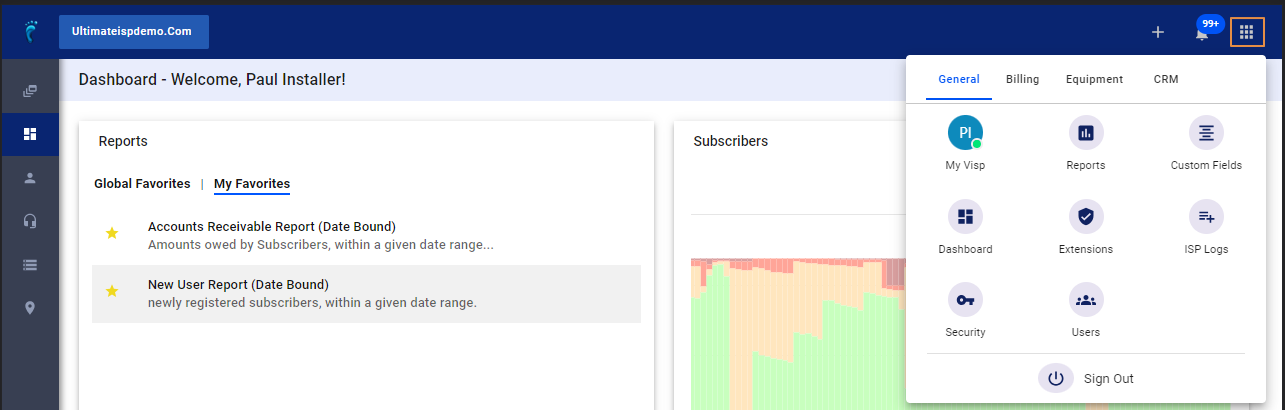Click the top stacked-pages icon in sidebar
1285x410 pixels.
pos(30,91)
